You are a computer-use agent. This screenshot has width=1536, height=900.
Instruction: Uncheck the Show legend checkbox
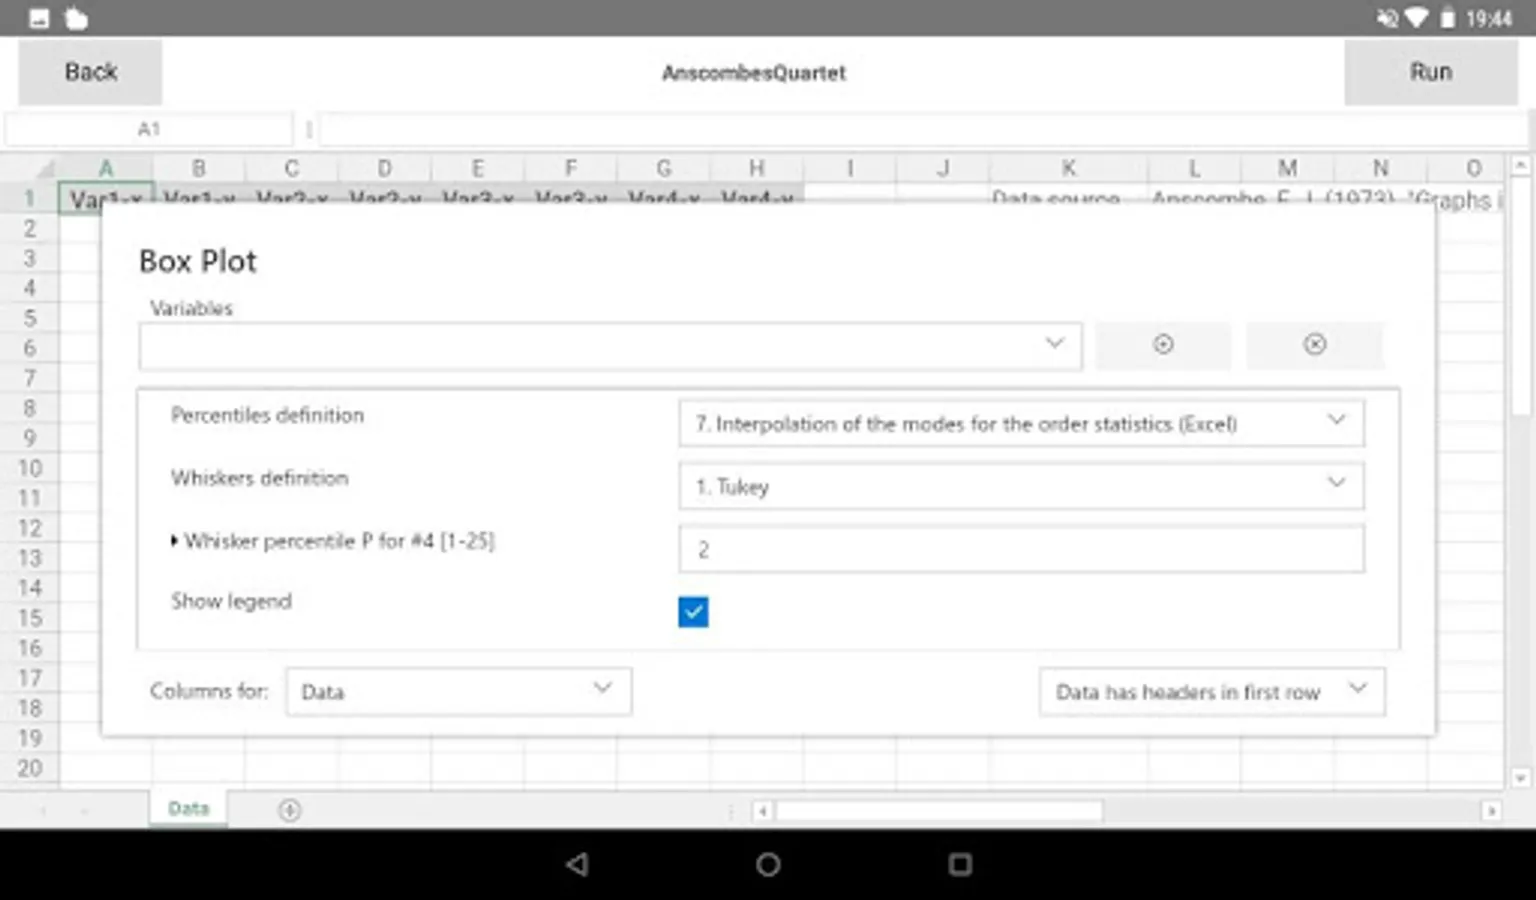pos(693,611)
